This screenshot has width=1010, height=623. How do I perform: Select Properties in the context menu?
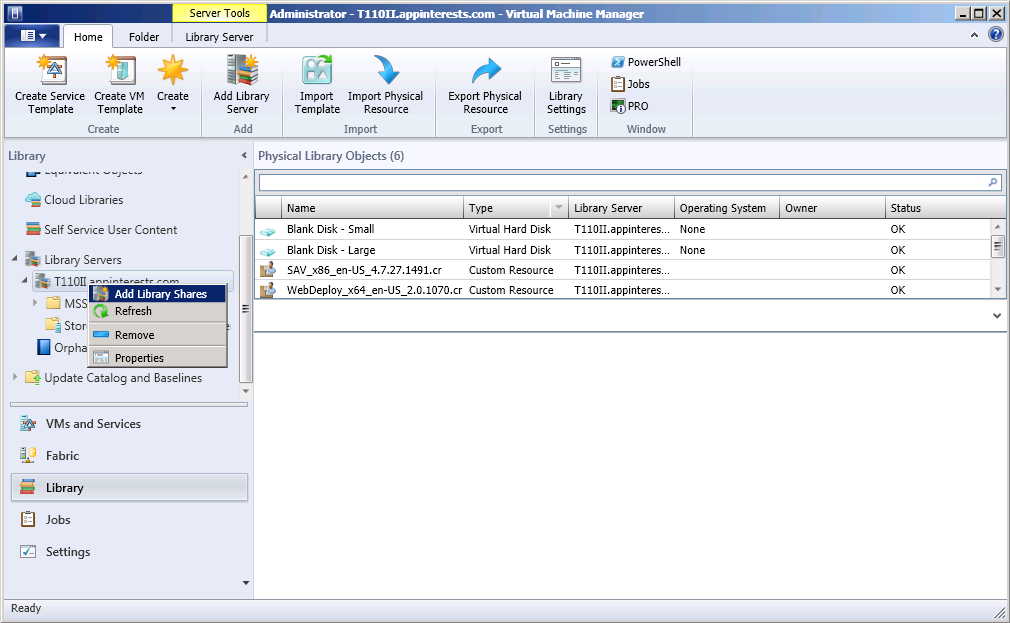[139, 358]
